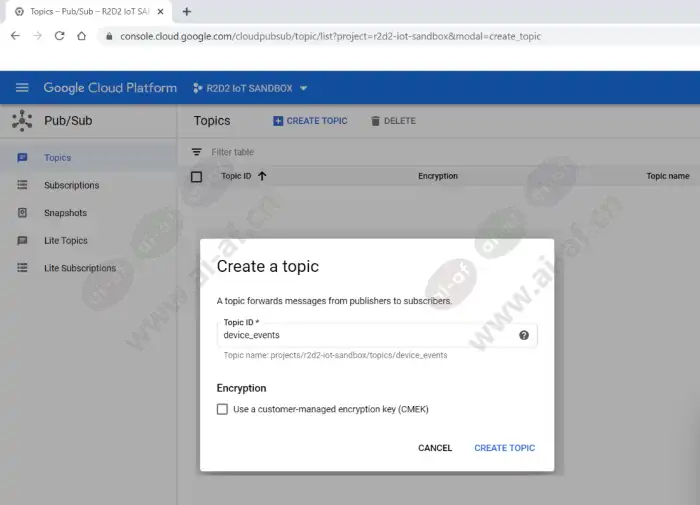Screen dimensions: 700x505
Task: Select the Topics – Pub/Sub browser tab
Action: [x=89, y=12]
